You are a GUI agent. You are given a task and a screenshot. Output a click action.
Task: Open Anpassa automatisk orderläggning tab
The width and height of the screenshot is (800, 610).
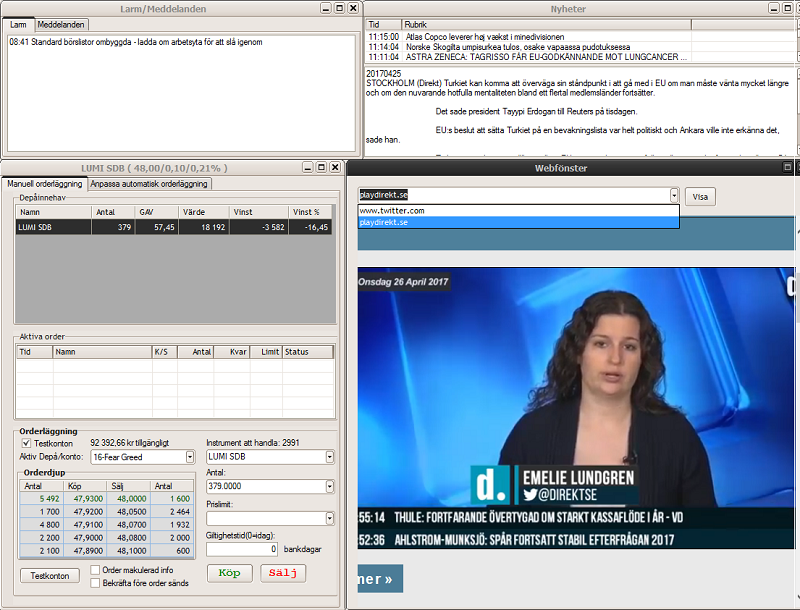click(149, 184)
